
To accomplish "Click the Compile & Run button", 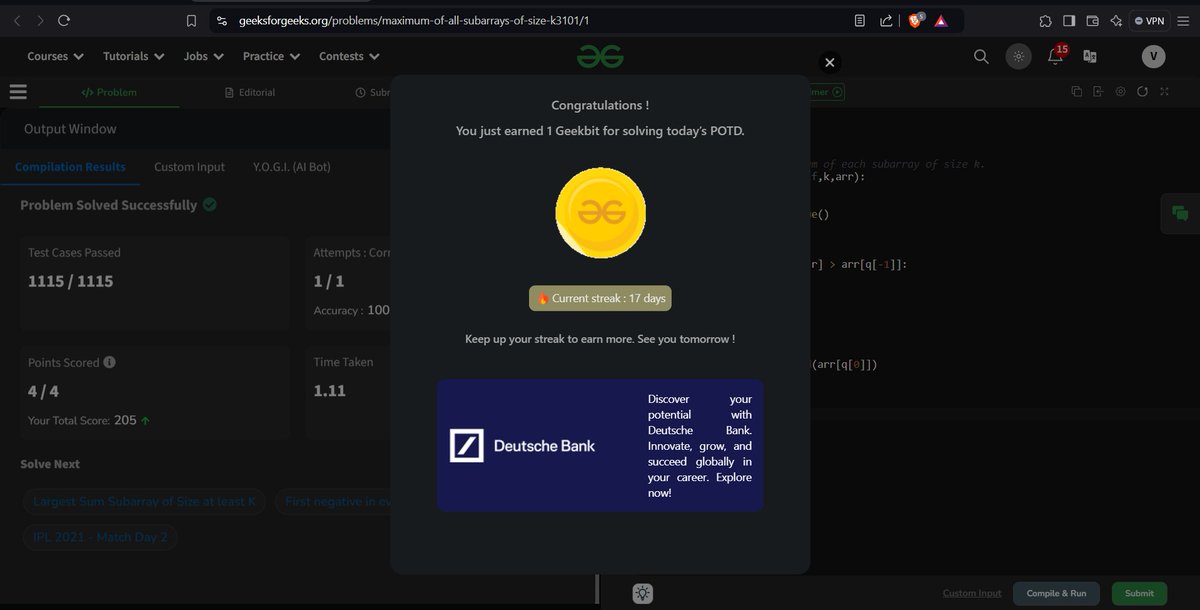I will click(1056, 593).
